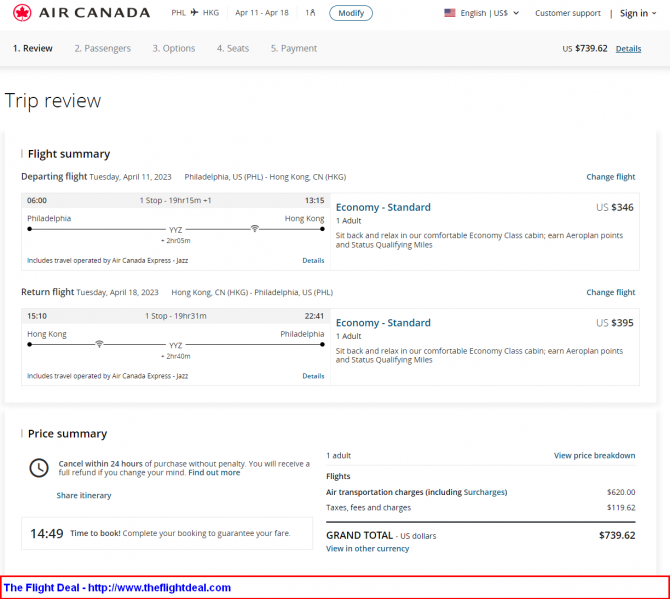Open theflightdeal.com link in footer

point(159,587)
